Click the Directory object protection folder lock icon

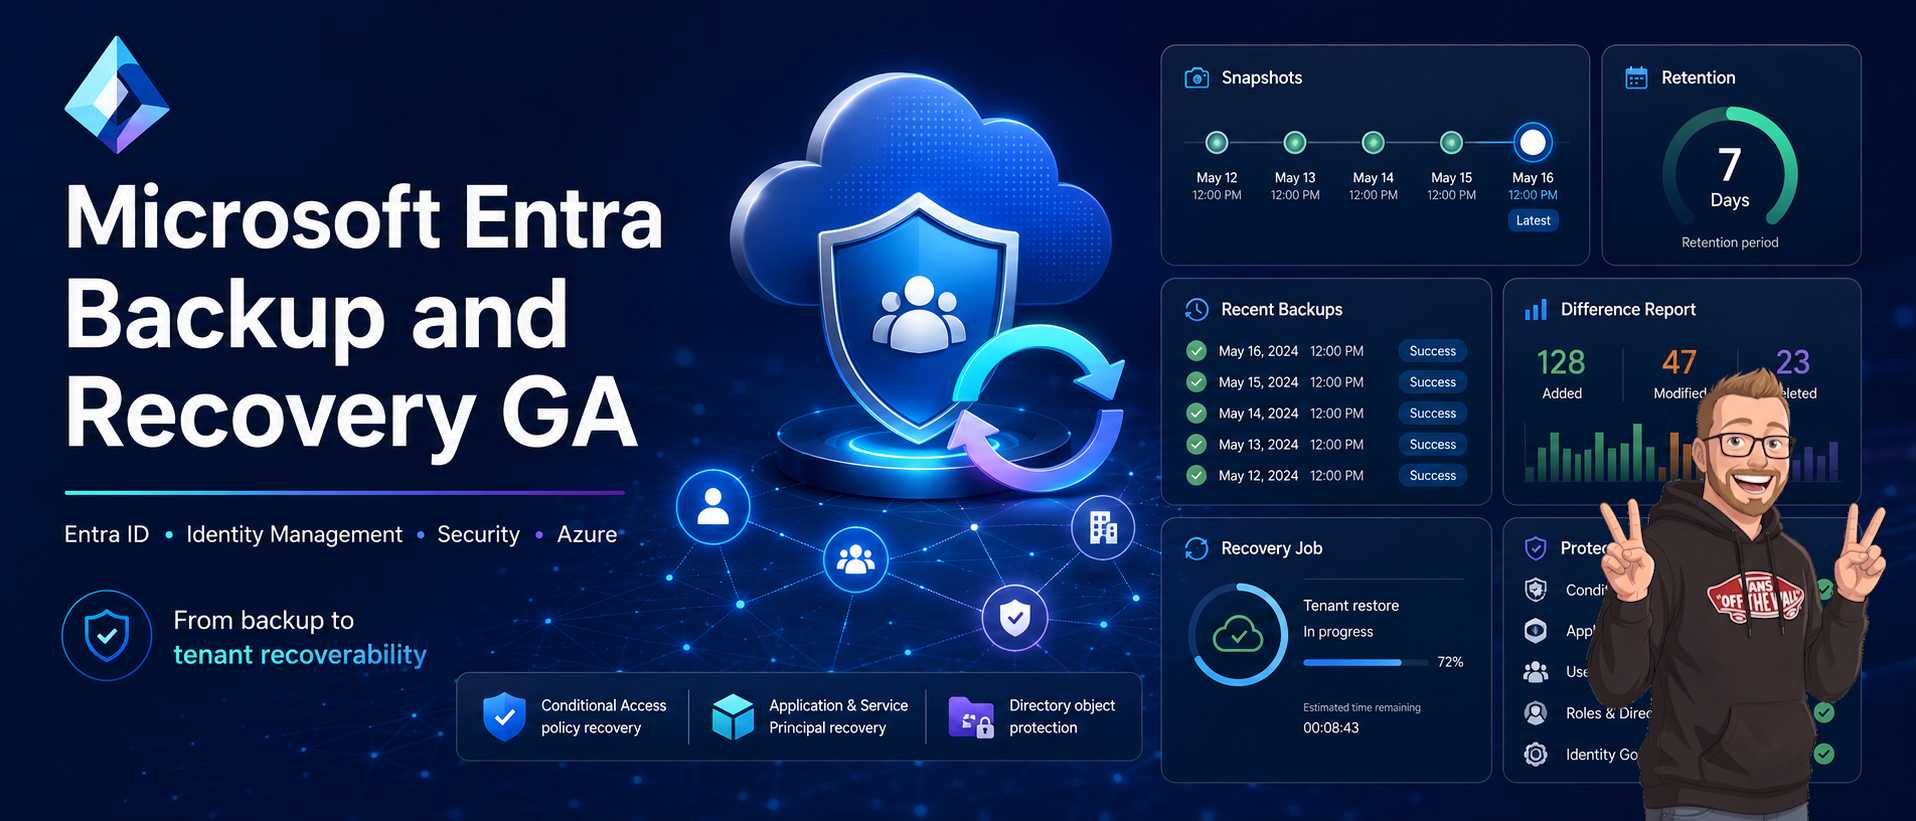click(970, 717)
